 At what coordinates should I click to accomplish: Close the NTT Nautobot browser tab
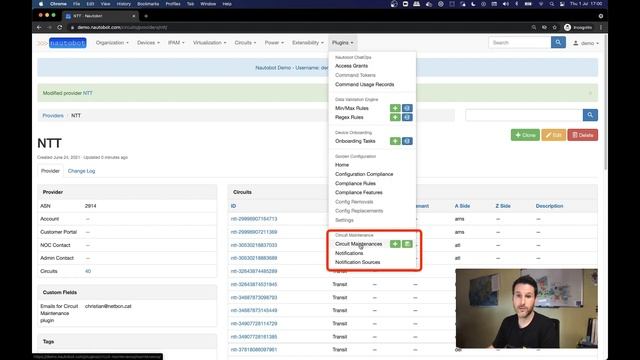pos(133,16)
